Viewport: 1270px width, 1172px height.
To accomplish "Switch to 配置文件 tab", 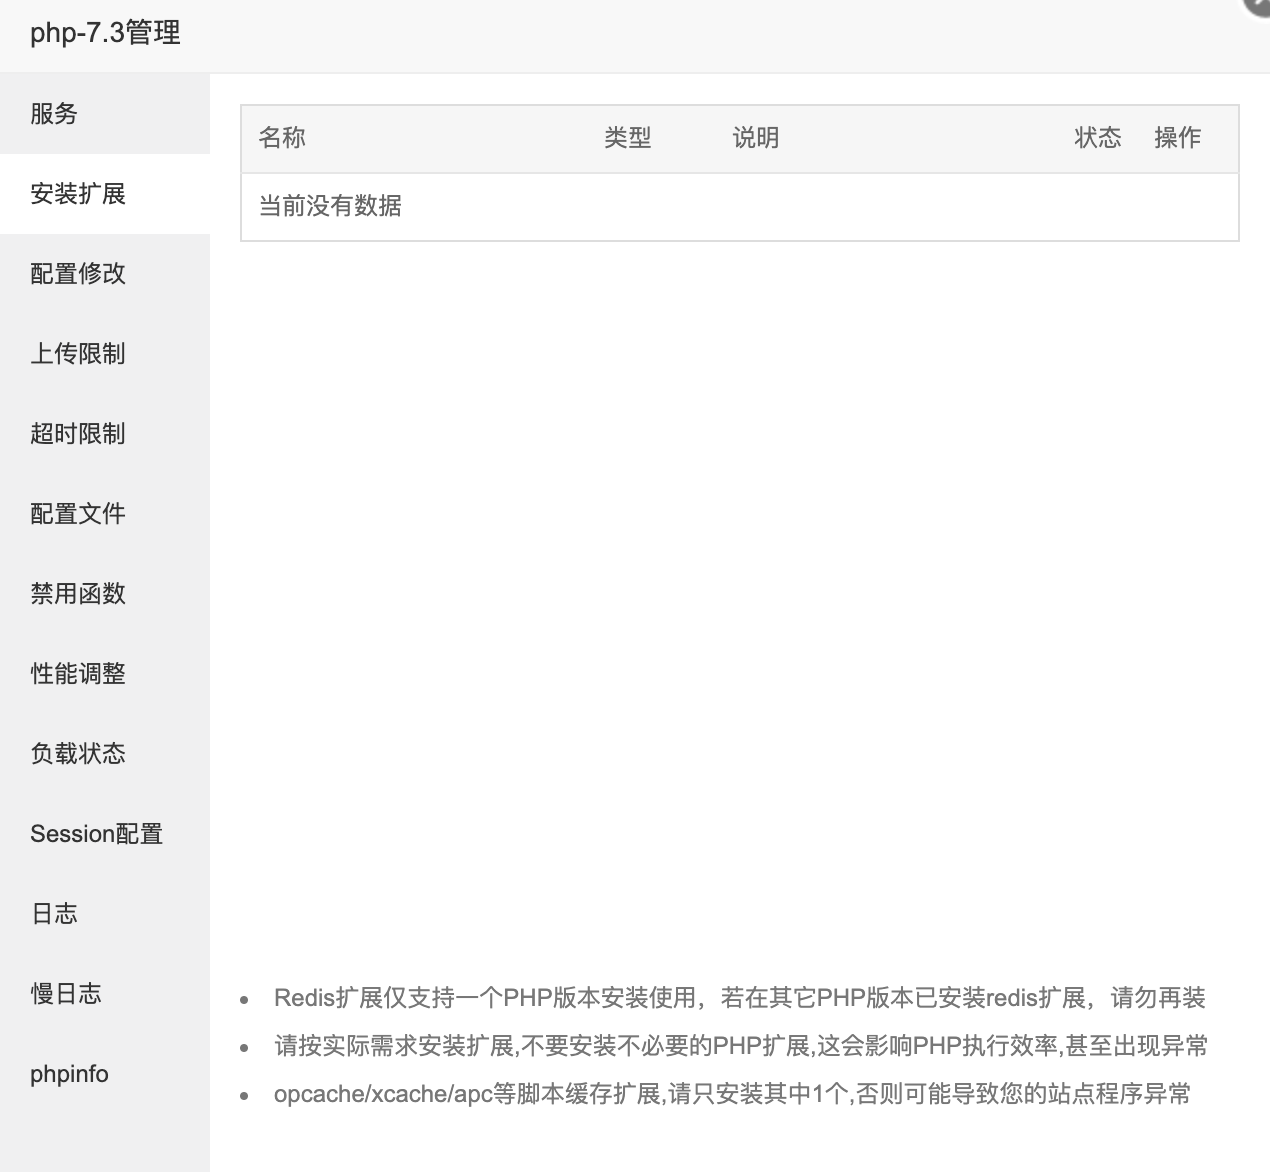I will tap(105, 514).
